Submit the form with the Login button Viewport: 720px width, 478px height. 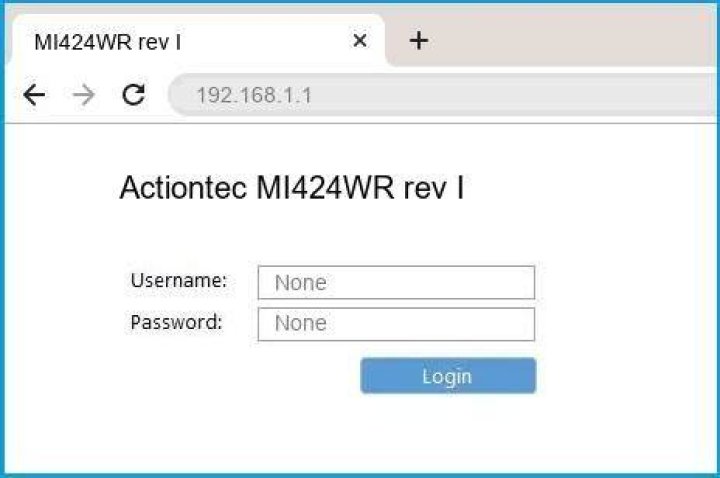(448, 376)
